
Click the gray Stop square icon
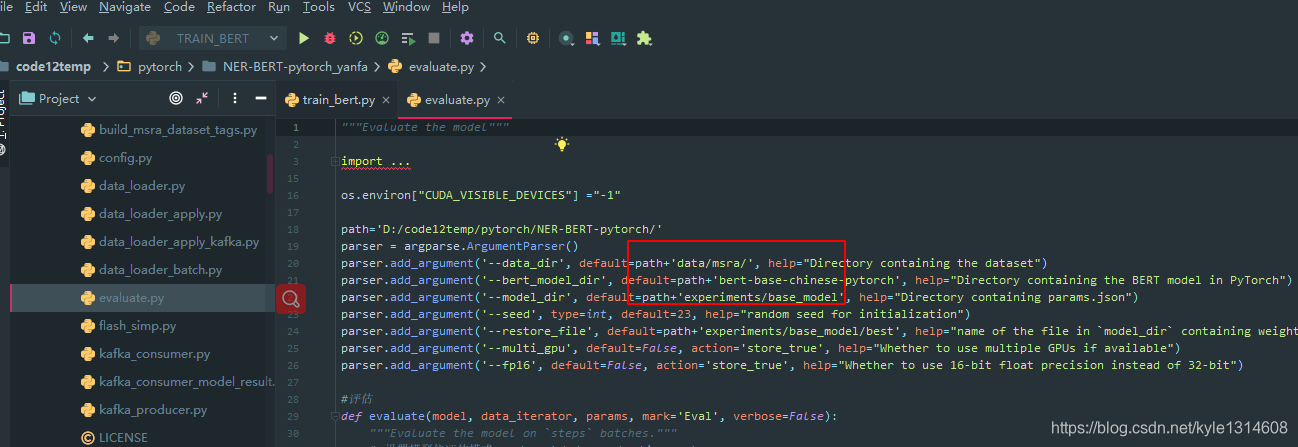point(434,38)
